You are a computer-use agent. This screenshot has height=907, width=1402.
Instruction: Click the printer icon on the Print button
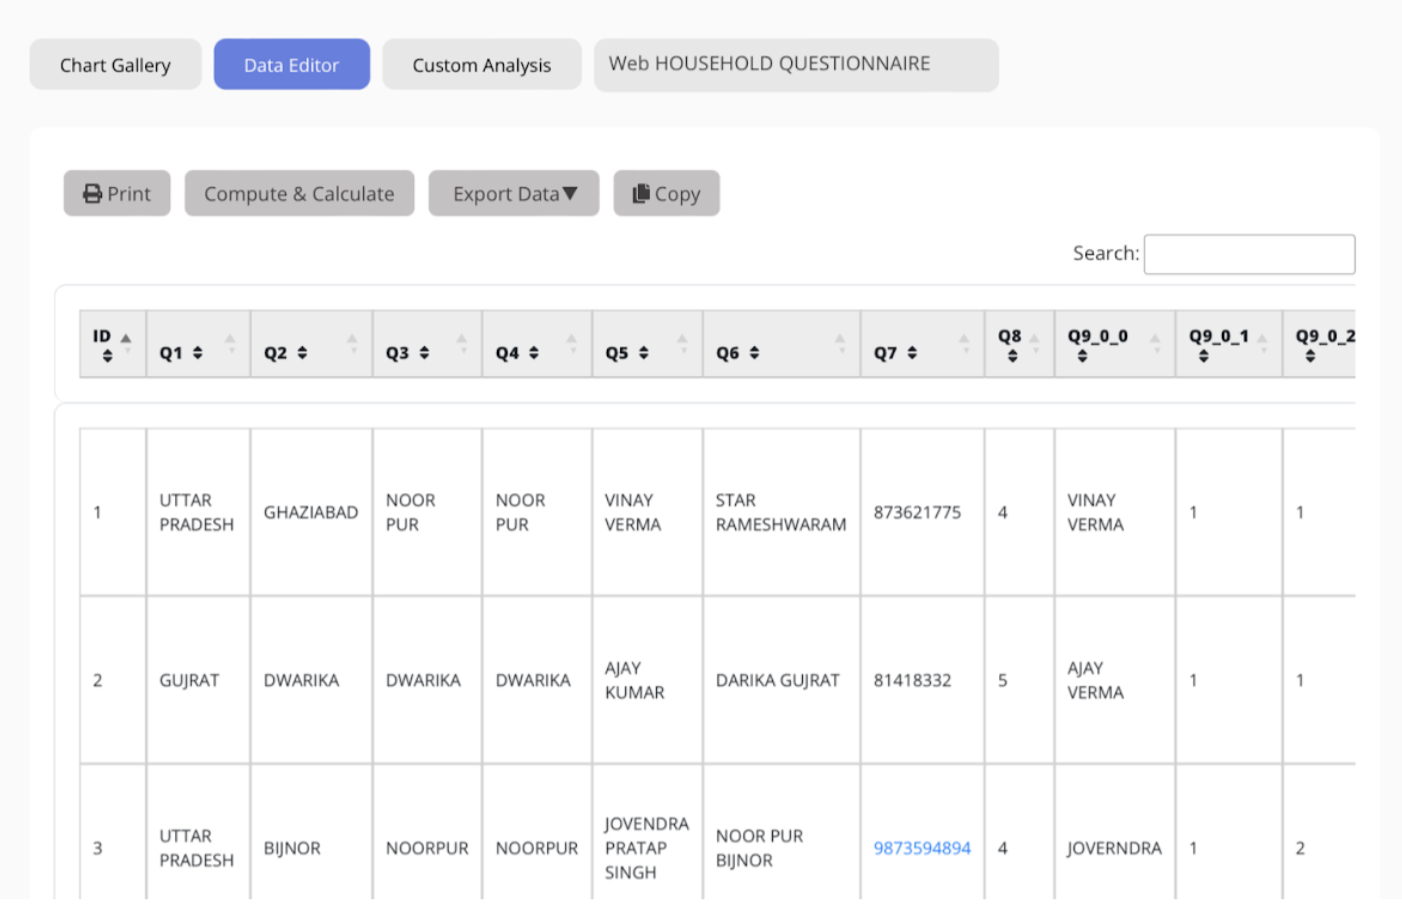92,193
